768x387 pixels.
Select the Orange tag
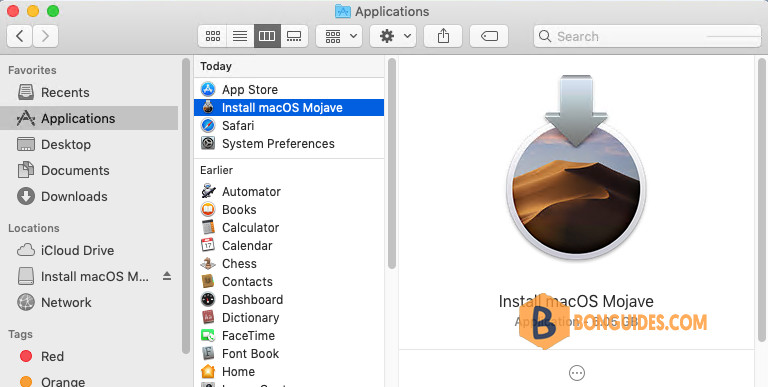pos(89,381)
